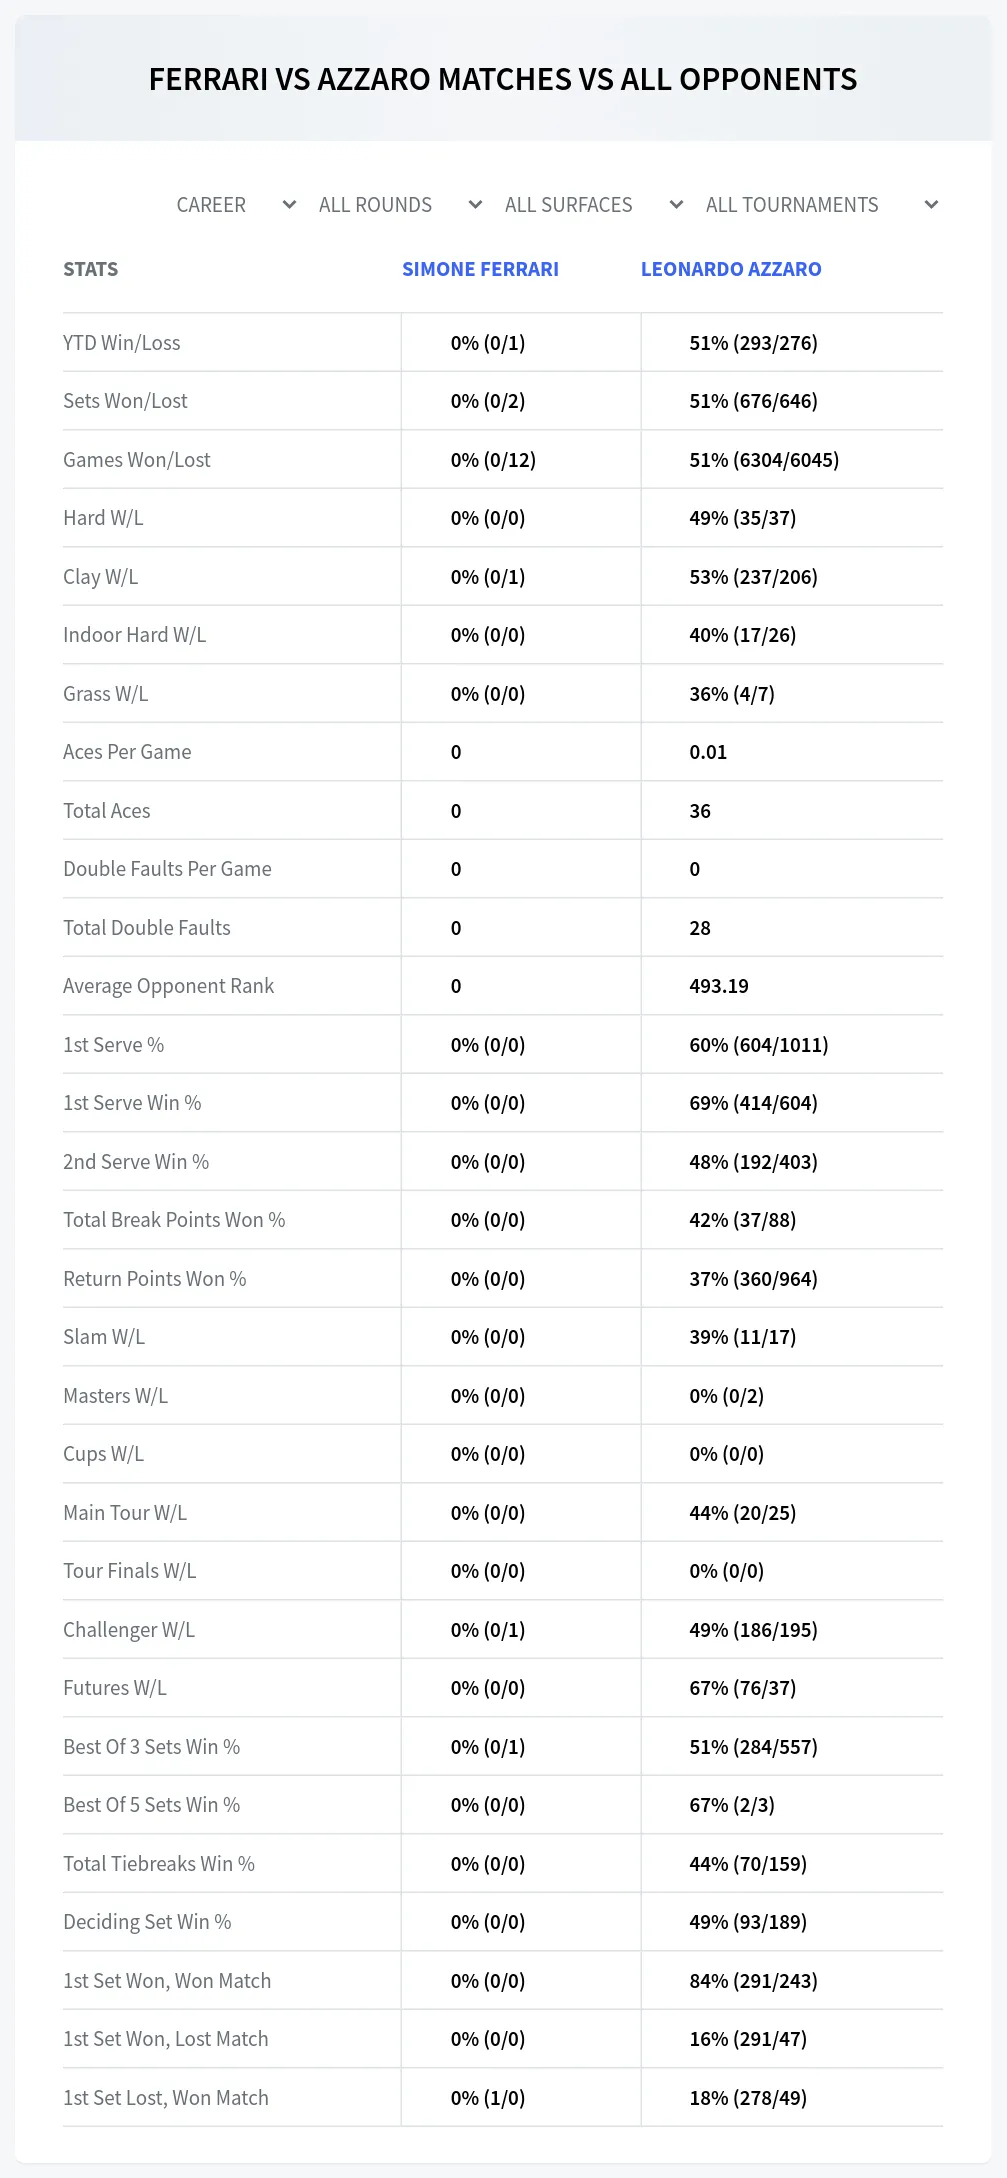Click the chevron next to ALL SURFACES
The width and height of the screenshot is (1007, 2178).
tap(676, 205)
